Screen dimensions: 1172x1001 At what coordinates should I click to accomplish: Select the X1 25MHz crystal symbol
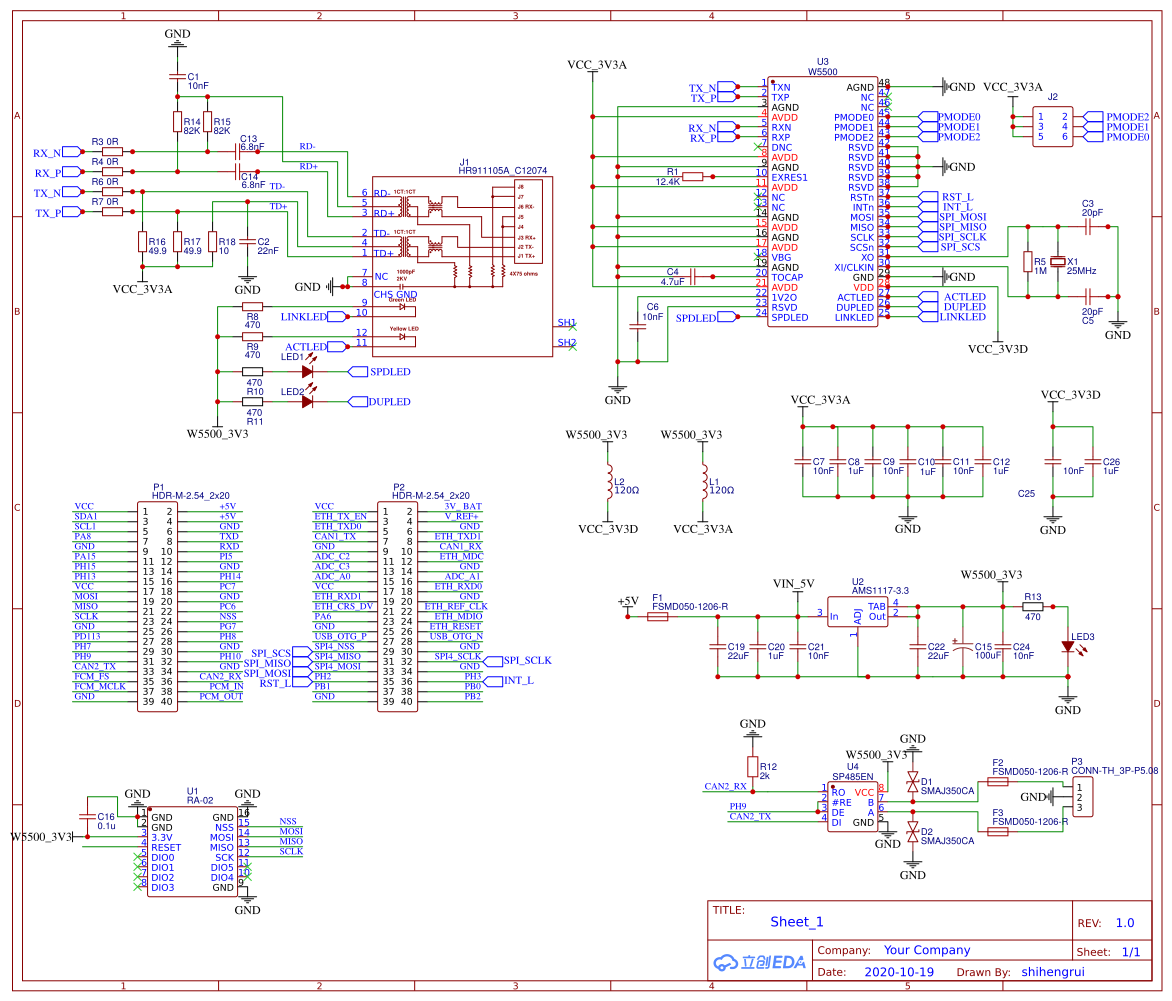coord(1058,262)
